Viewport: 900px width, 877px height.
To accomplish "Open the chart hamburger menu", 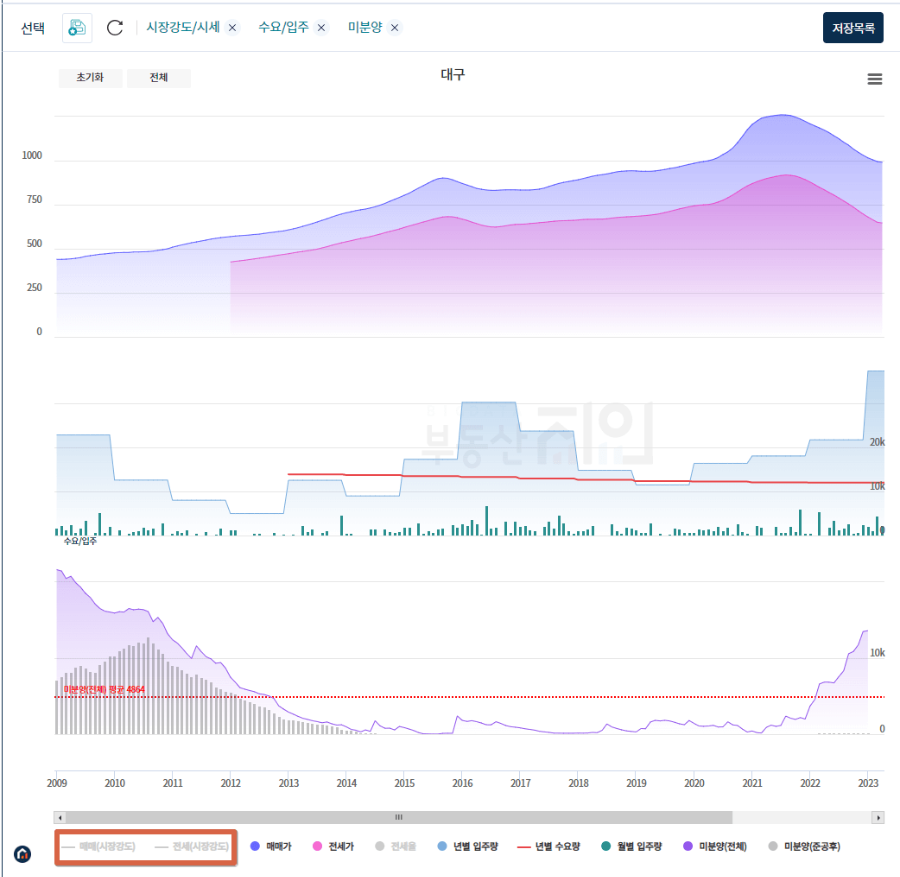I will pos(874,79).
